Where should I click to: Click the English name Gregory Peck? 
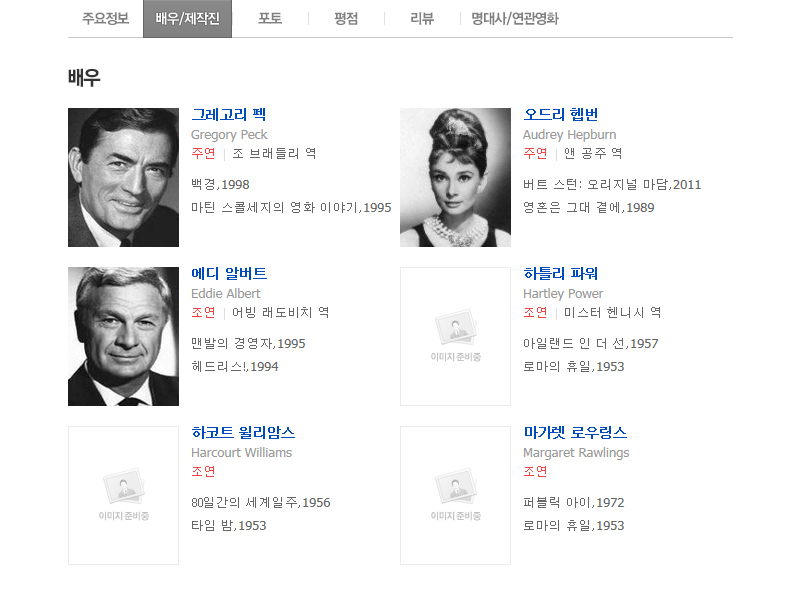point(229,135)
